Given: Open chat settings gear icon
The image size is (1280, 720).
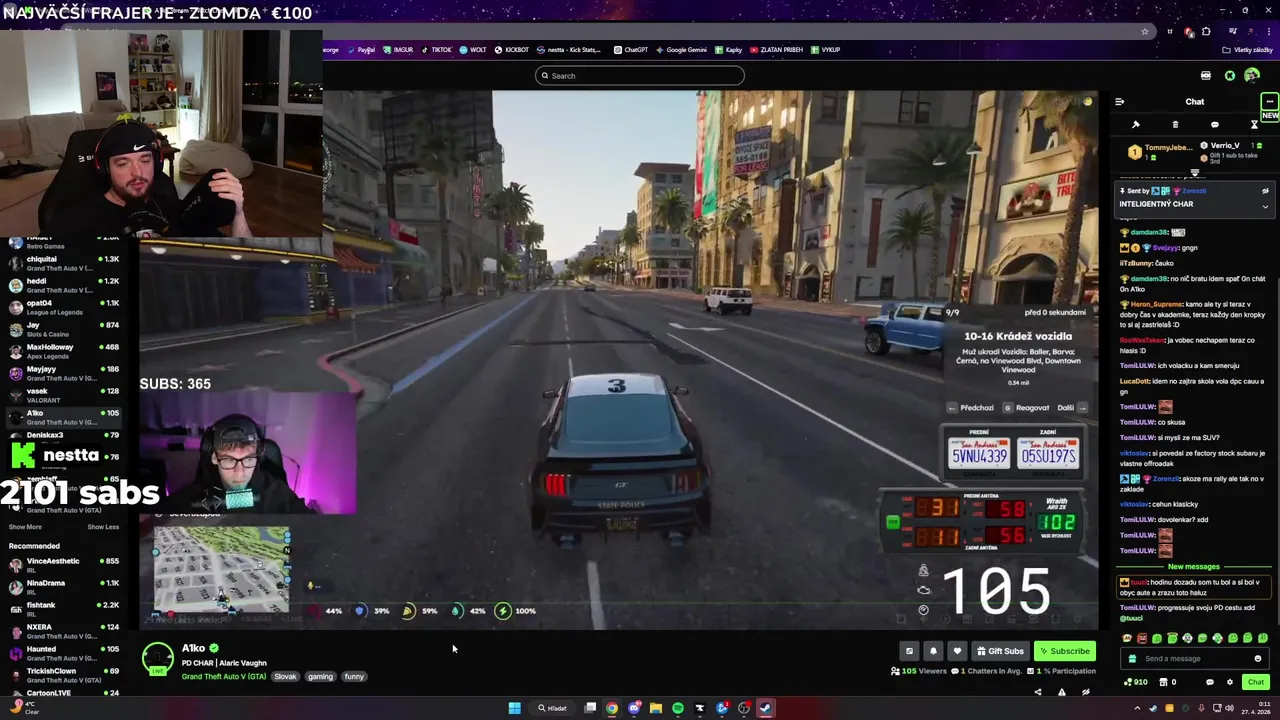Looking at the screenshot, I should pos(1230,682).
